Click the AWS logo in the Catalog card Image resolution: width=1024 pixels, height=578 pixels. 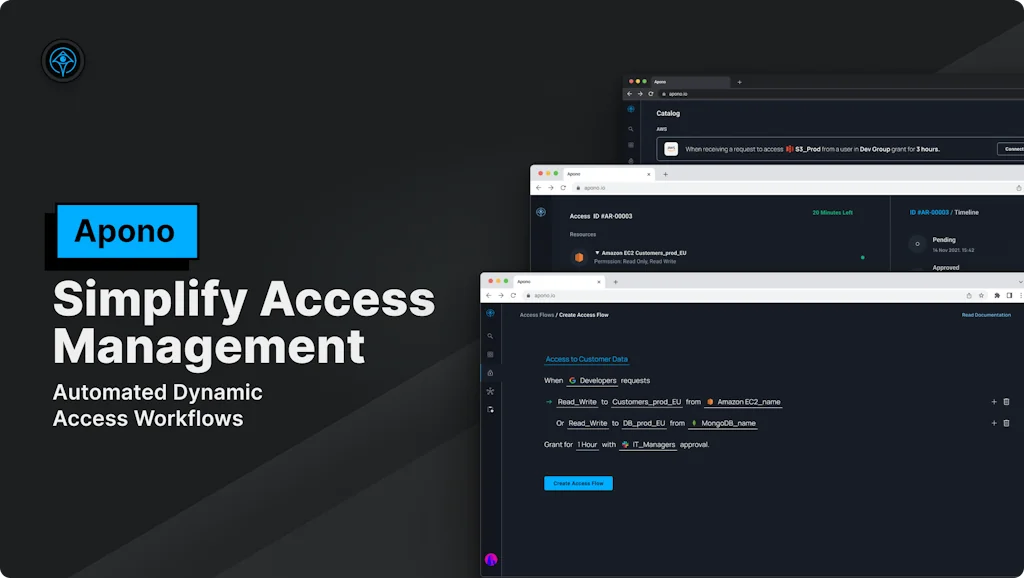point(671,149)
